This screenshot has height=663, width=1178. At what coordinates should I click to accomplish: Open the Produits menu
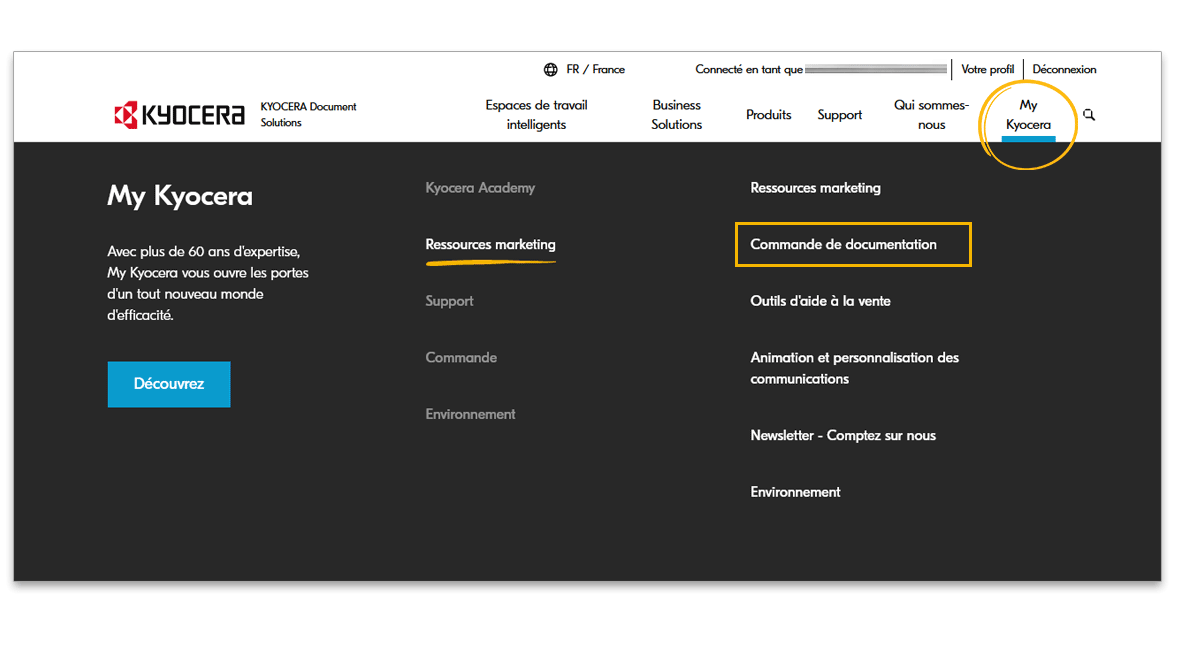click(x=768, y=115)
